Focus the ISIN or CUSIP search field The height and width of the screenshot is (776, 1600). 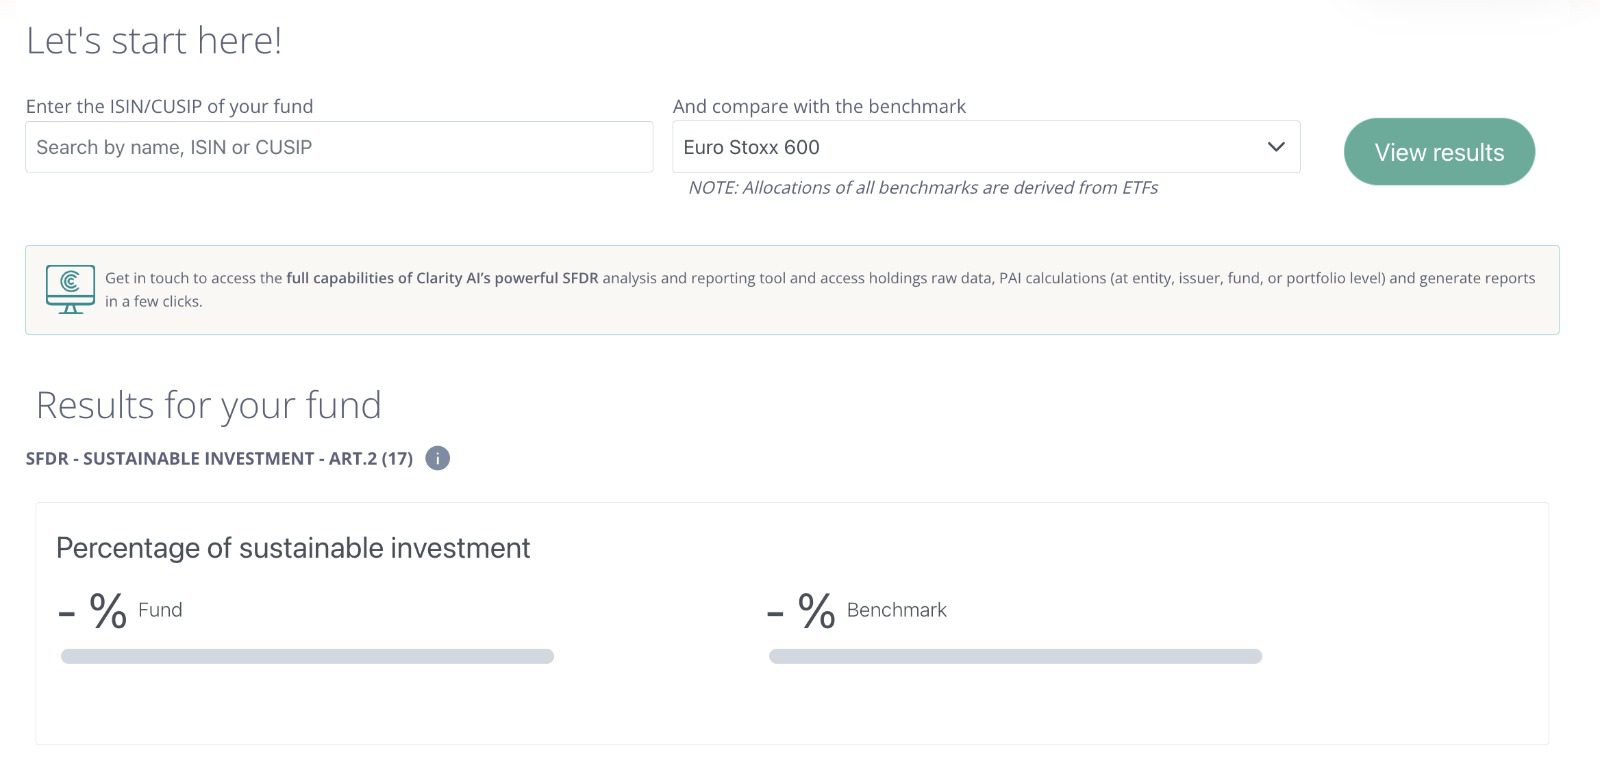(339, 147)
